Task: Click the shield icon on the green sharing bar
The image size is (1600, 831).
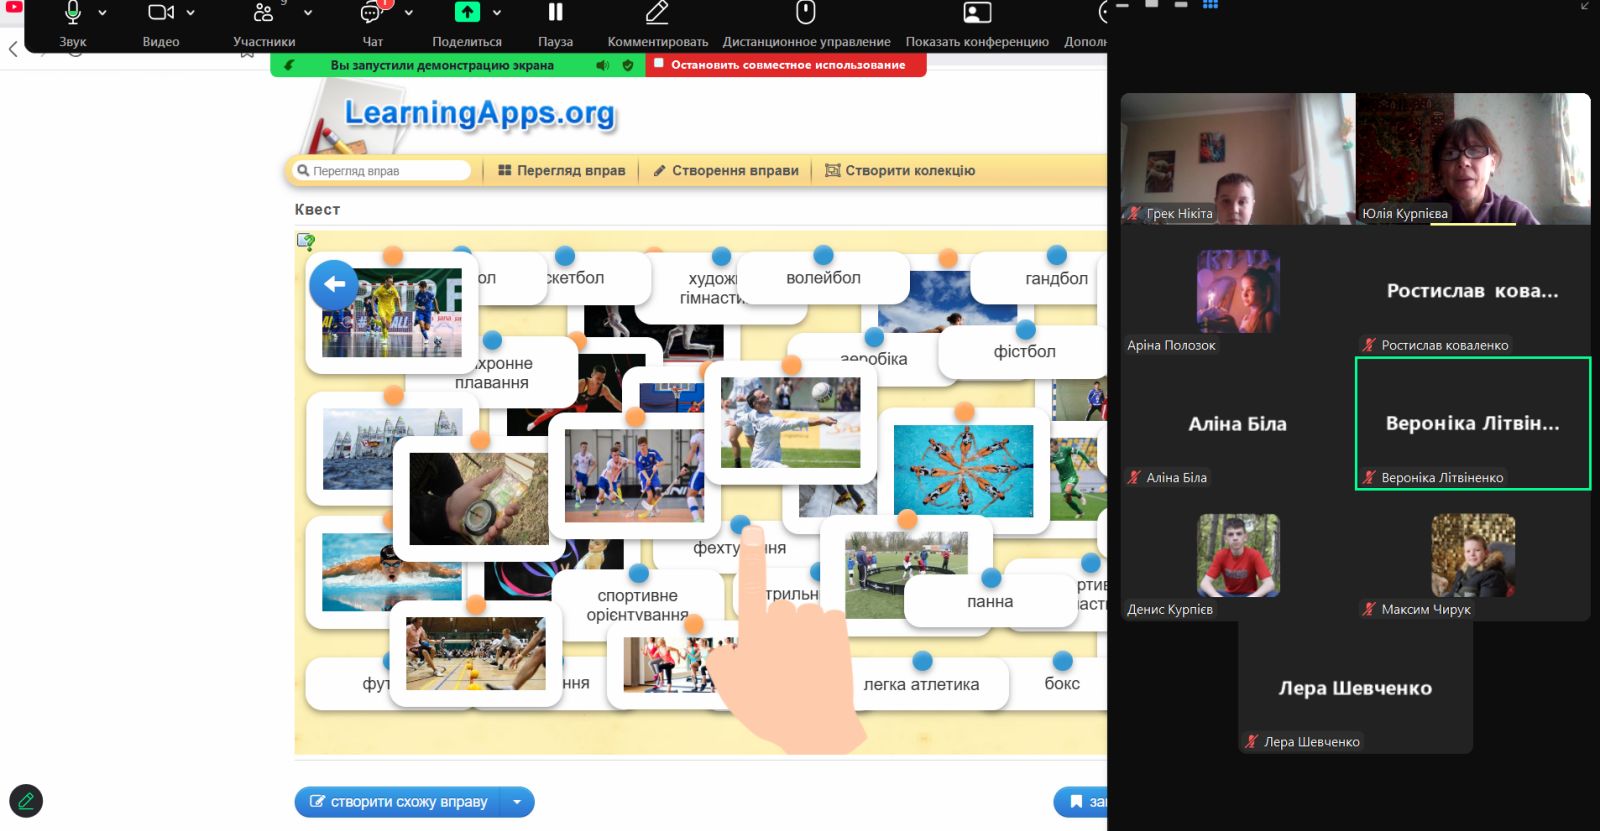Action: coord(628,65)
